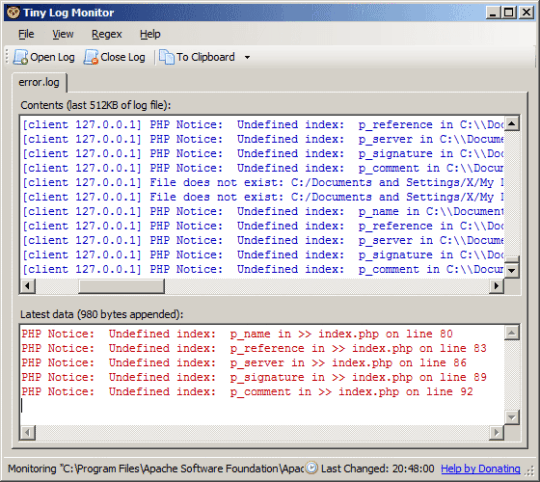Click the 'Last Changed: 20:48:00' status text
Image resolution: width=540 pixels, height=482 pixels.
click(x=377, y=469)
